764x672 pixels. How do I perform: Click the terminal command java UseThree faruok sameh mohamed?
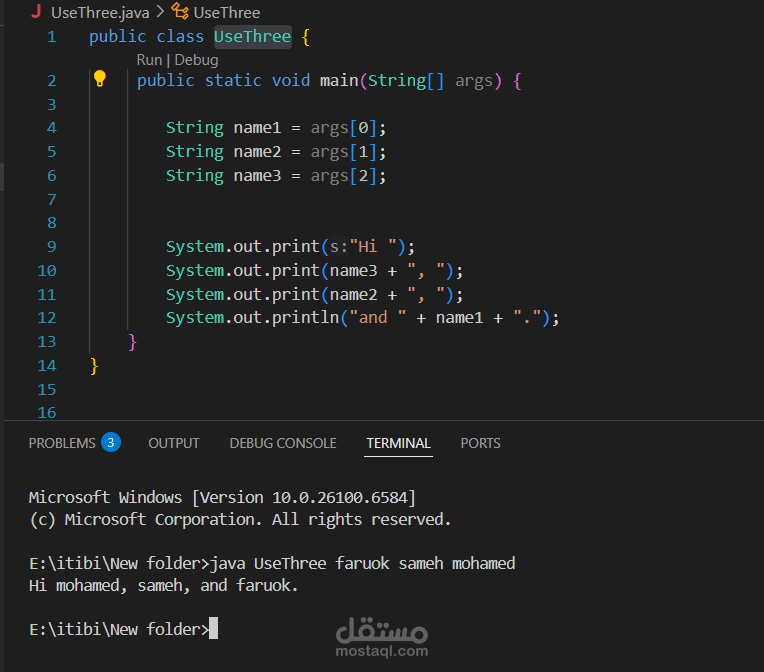click(363, 563)
